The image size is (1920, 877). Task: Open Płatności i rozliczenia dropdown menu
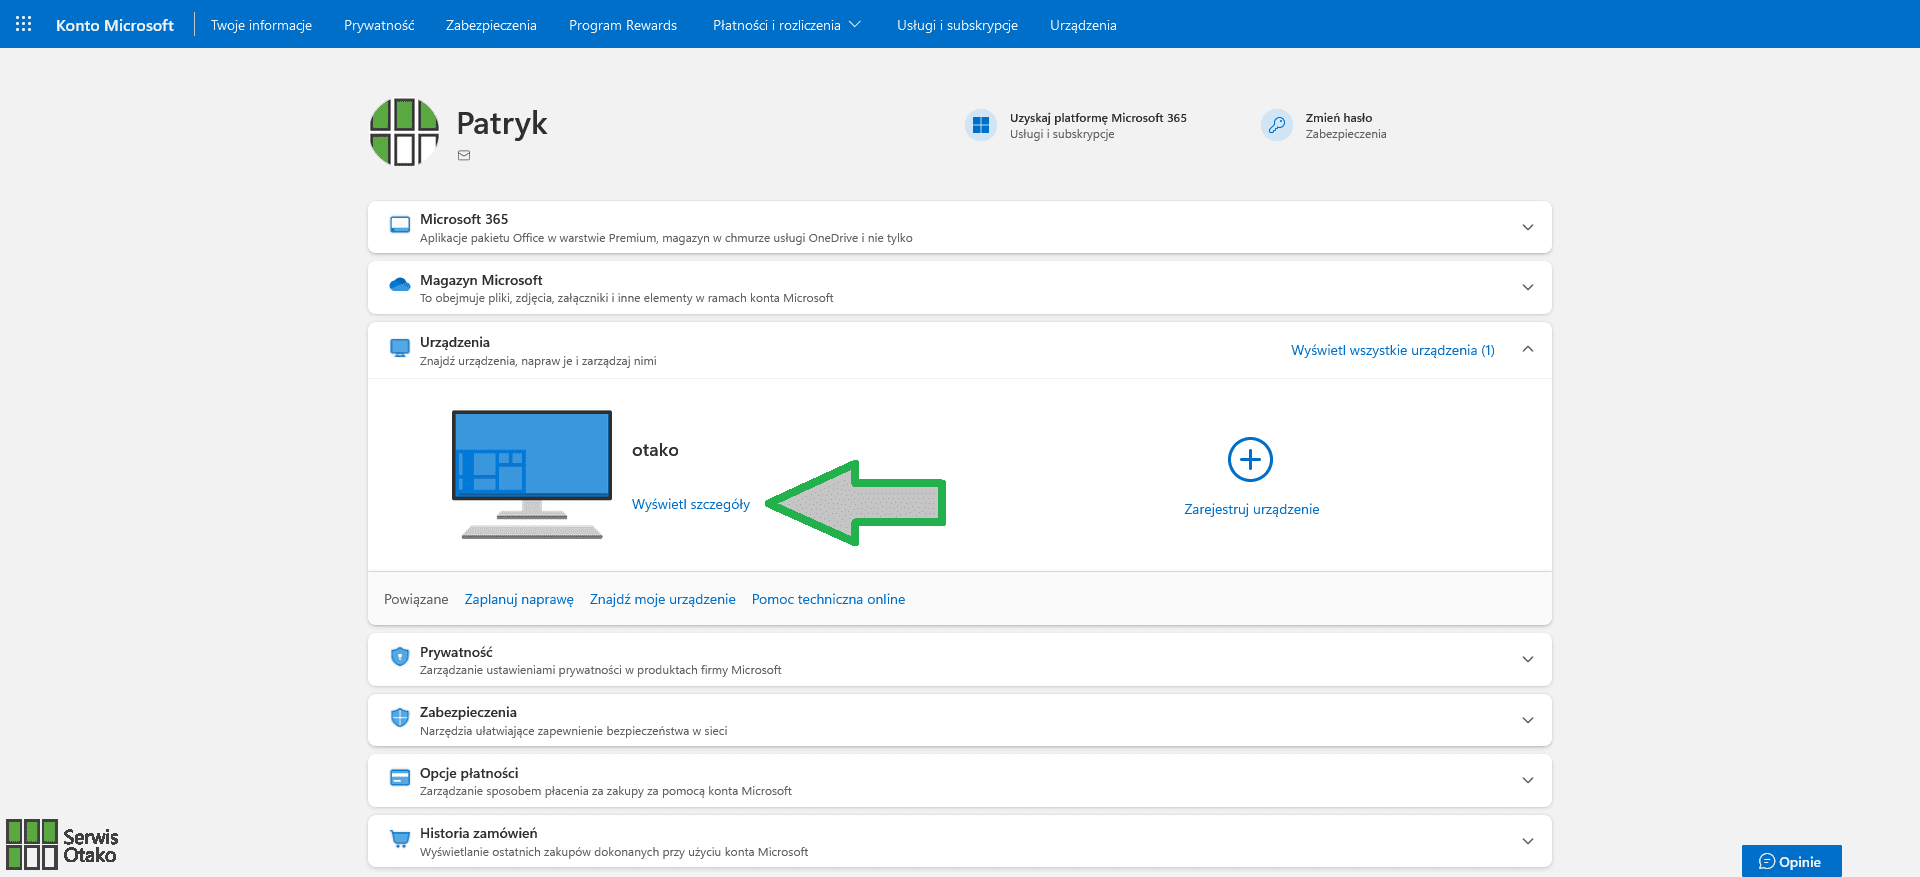coord(786,25)
